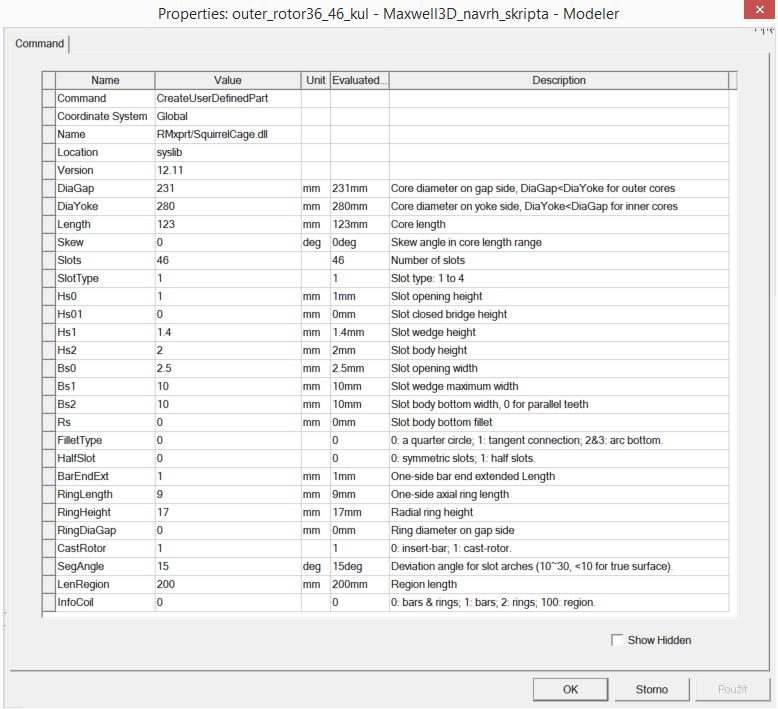Select the row header of DiaYoke row

click(x=49, y=206)
